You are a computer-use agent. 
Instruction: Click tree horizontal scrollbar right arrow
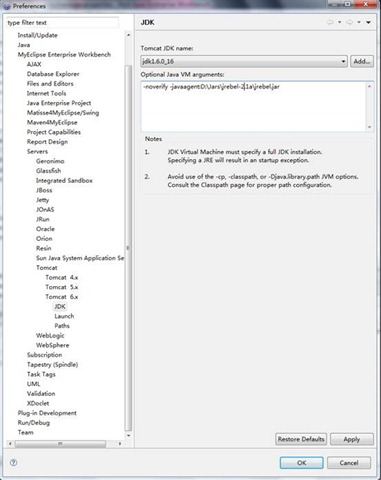120,444
